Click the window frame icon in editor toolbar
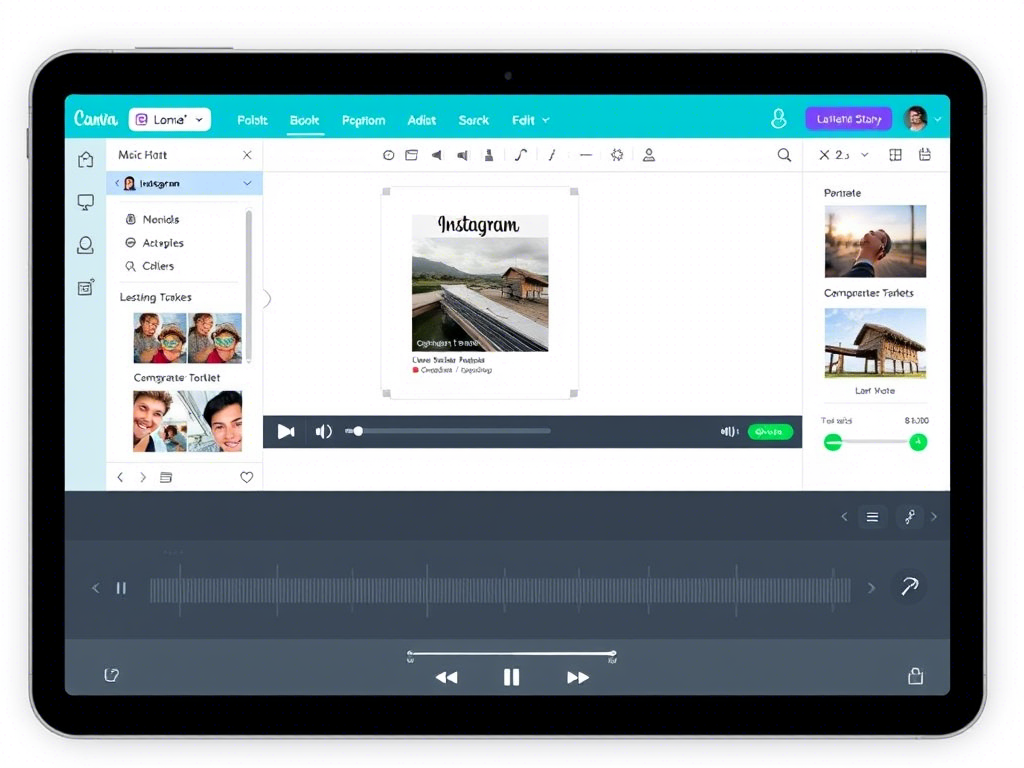 tap(411, 155)
